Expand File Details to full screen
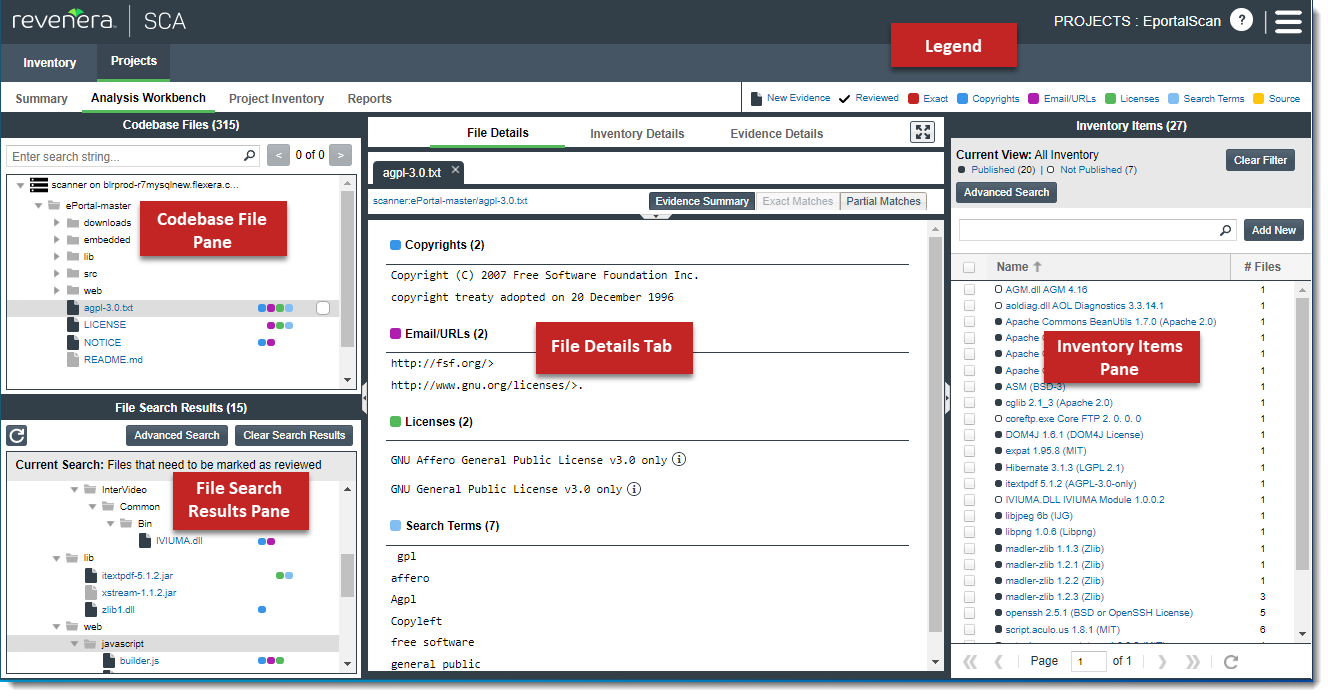 click(x=921, y=133)
